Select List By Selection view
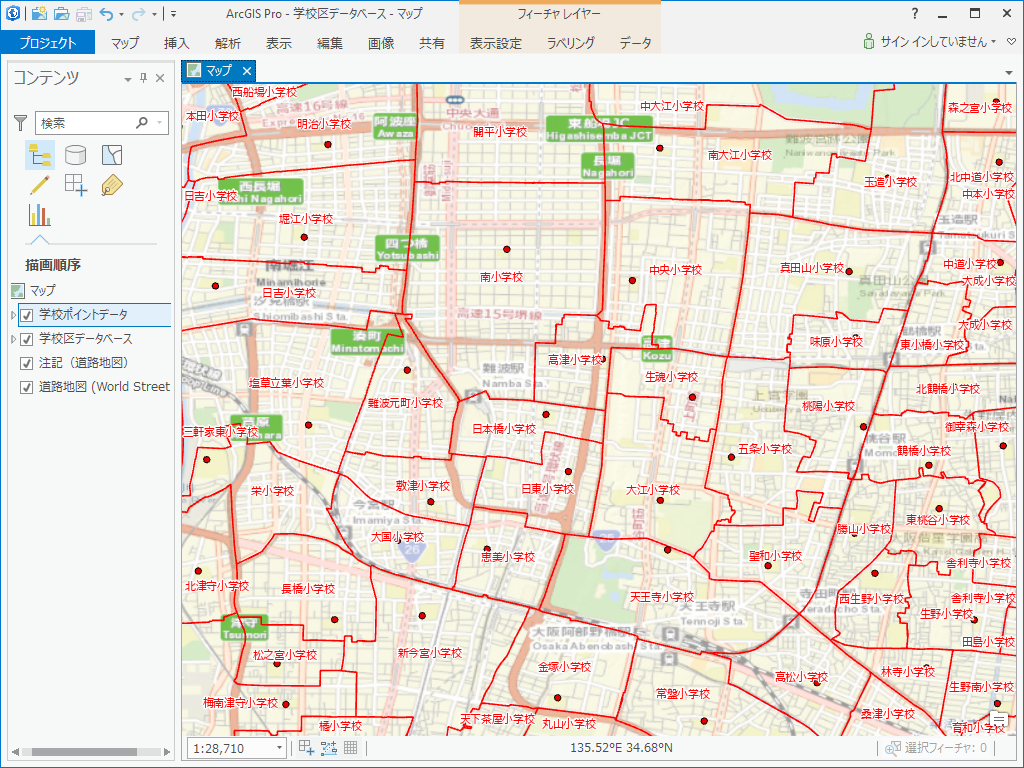1024x768 pixels. (x=112, y=155)
